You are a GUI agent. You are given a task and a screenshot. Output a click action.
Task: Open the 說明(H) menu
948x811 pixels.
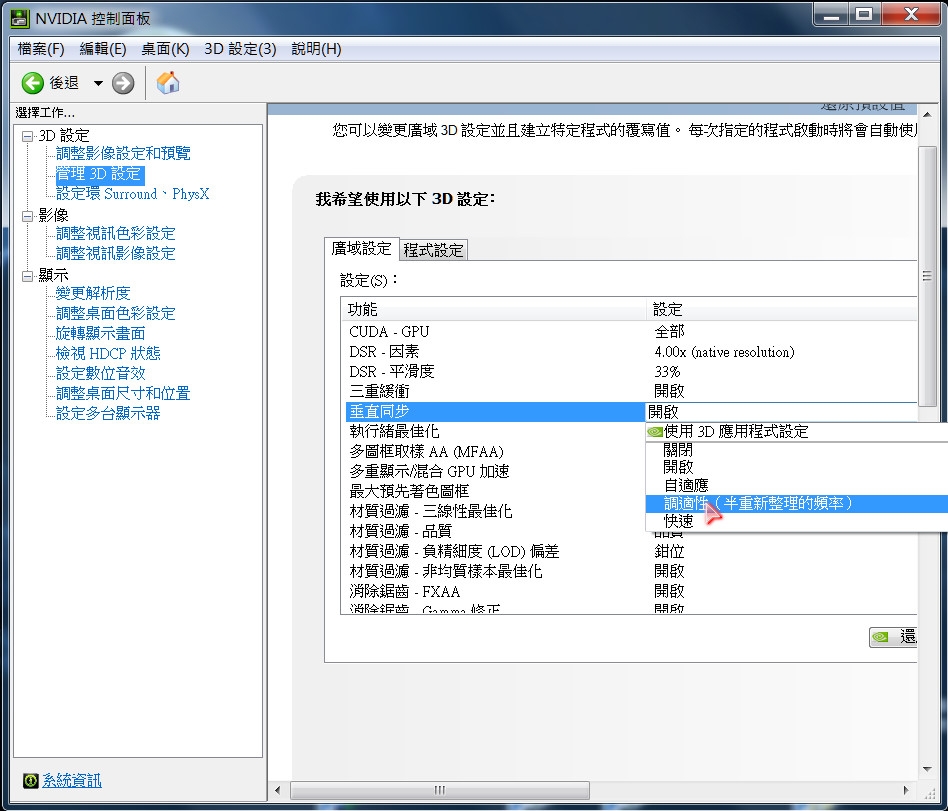pos(316,49)
